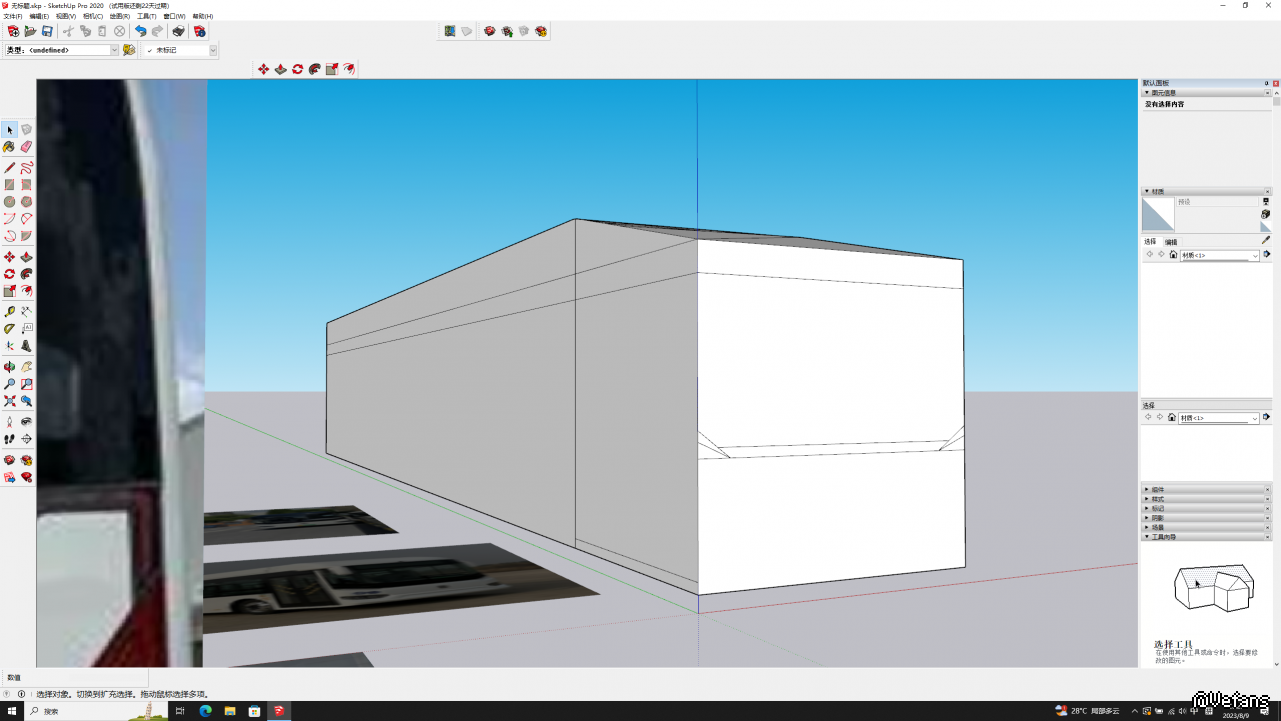Pick the Orbit camera tool
Viewport: 1281px width, 721px height.
click(9, 367)
